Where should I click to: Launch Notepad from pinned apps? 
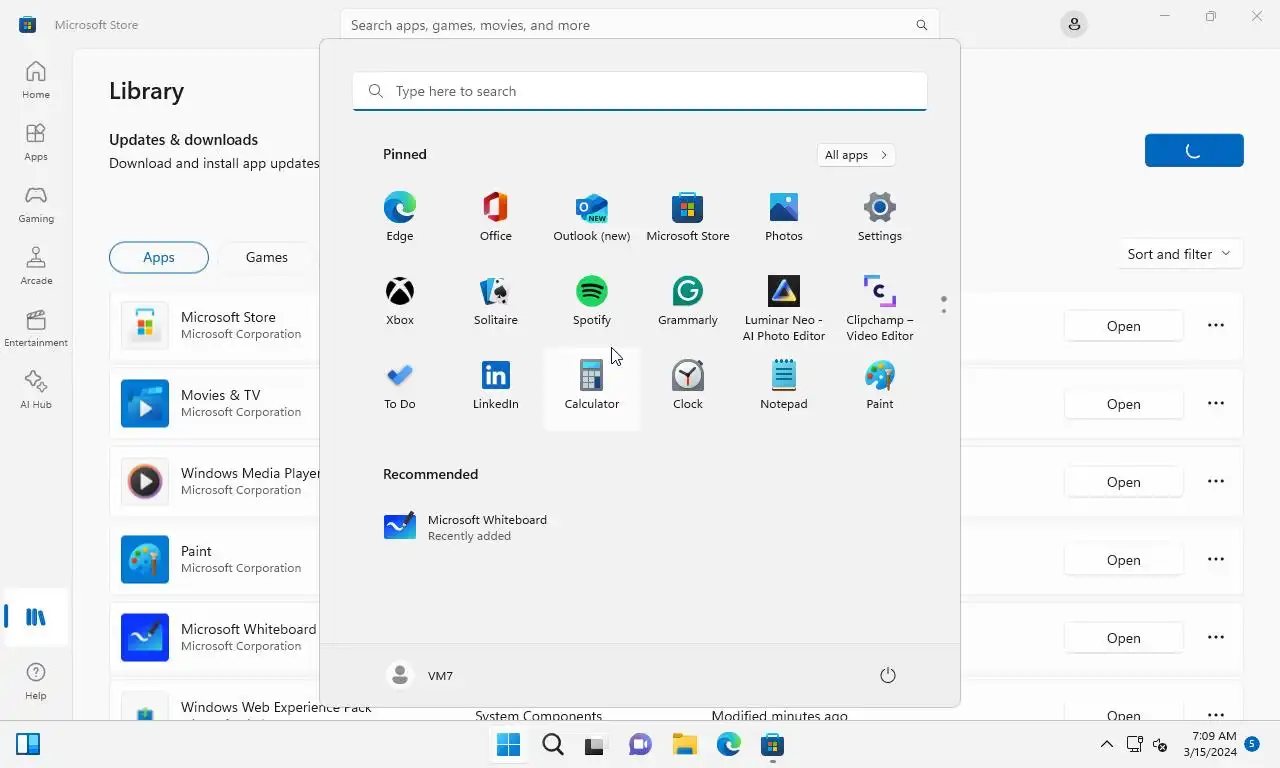point(784,386)
